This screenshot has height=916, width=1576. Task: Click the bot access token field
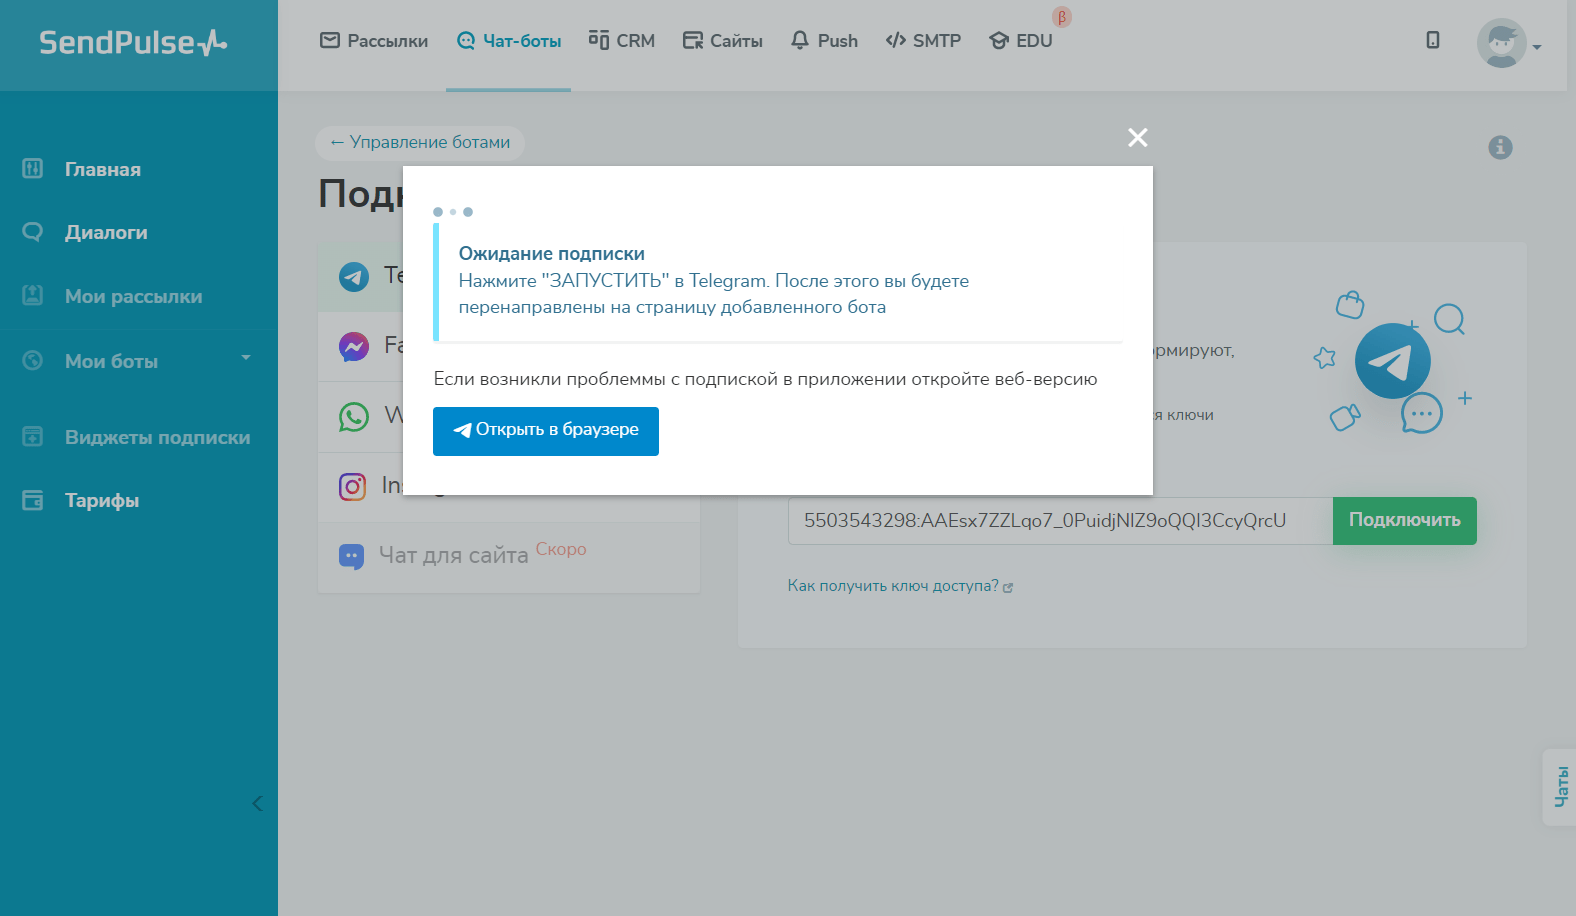[x=1059, y=521]
